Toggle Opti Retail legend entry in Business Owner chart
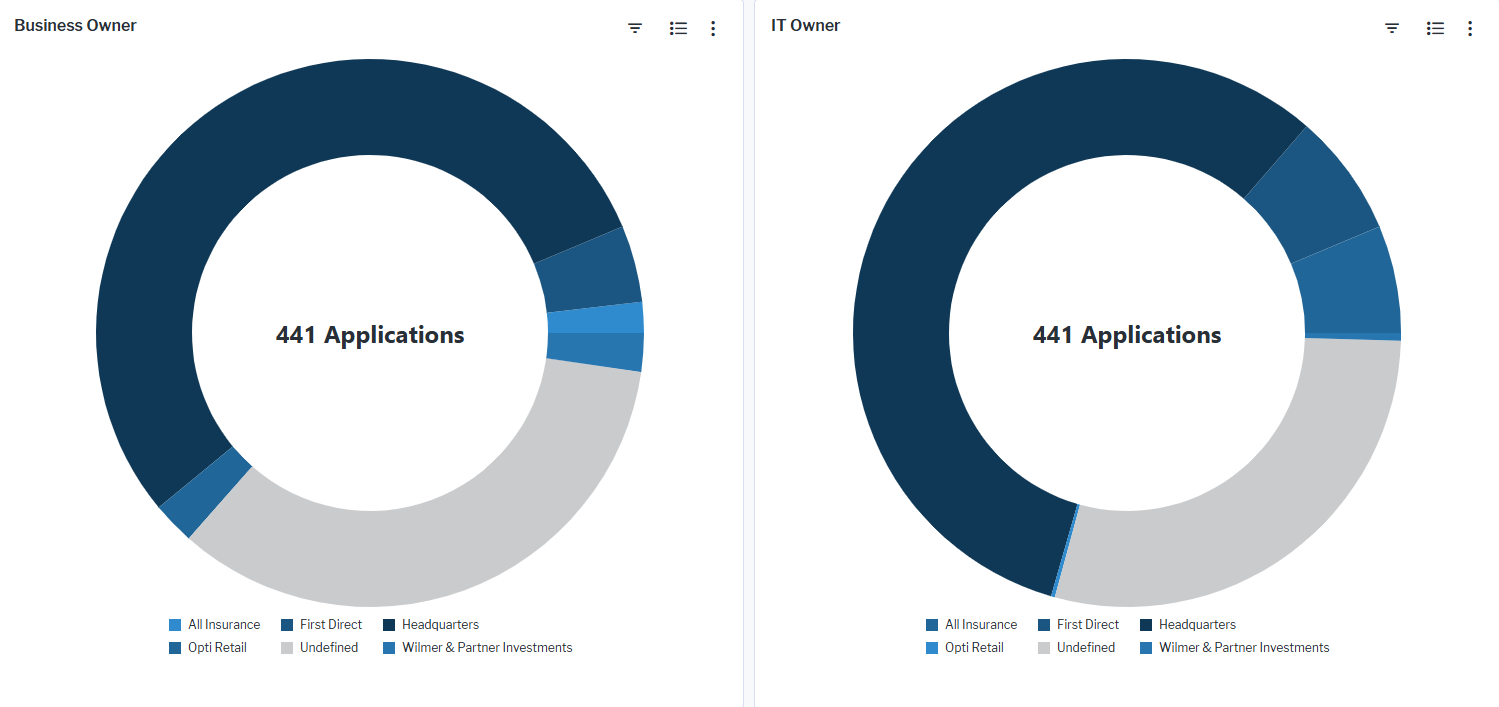The image size is (1499, 707). pyautogui.click(x=217, y=648)
